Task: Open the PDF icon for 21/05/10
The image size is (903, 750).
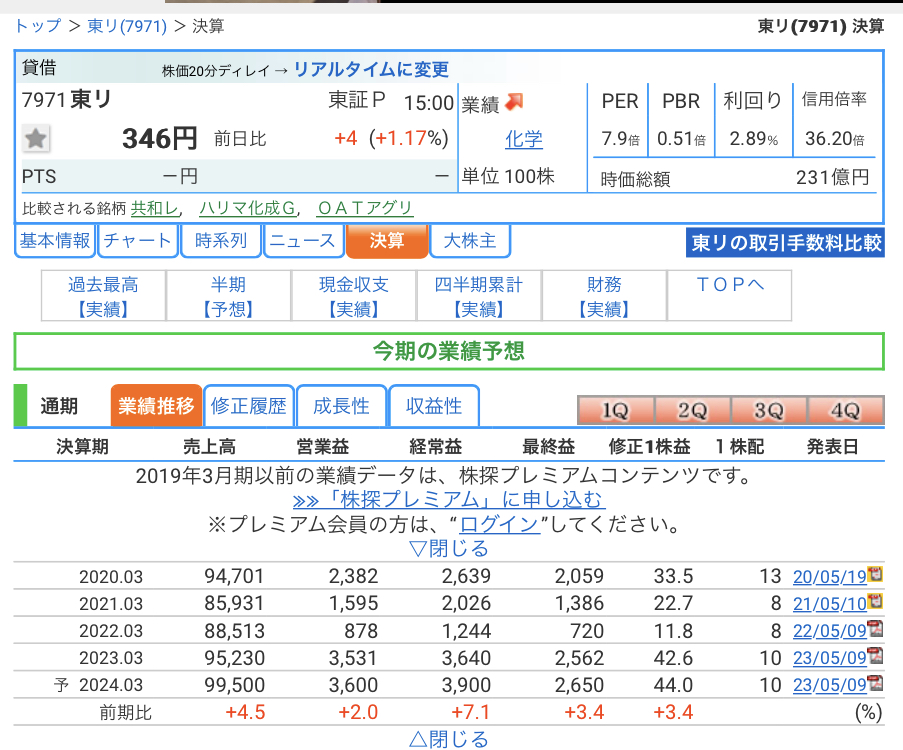Action: click(x=875, y=601)
